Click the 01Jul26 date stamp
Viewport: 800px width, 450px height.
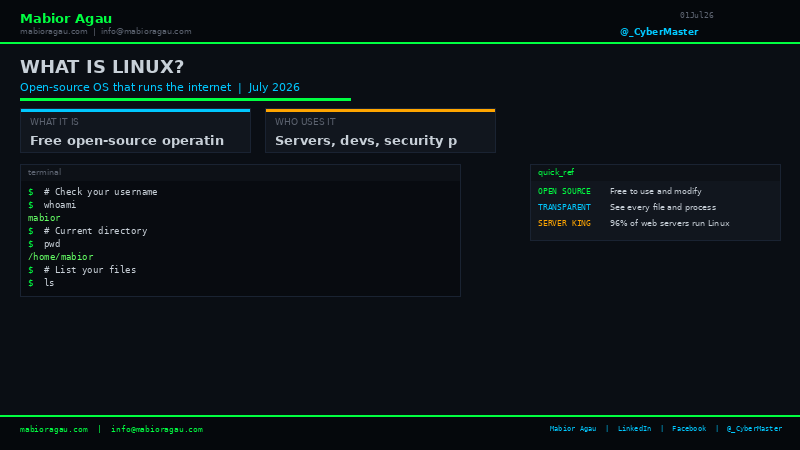[x=696, y=15]
